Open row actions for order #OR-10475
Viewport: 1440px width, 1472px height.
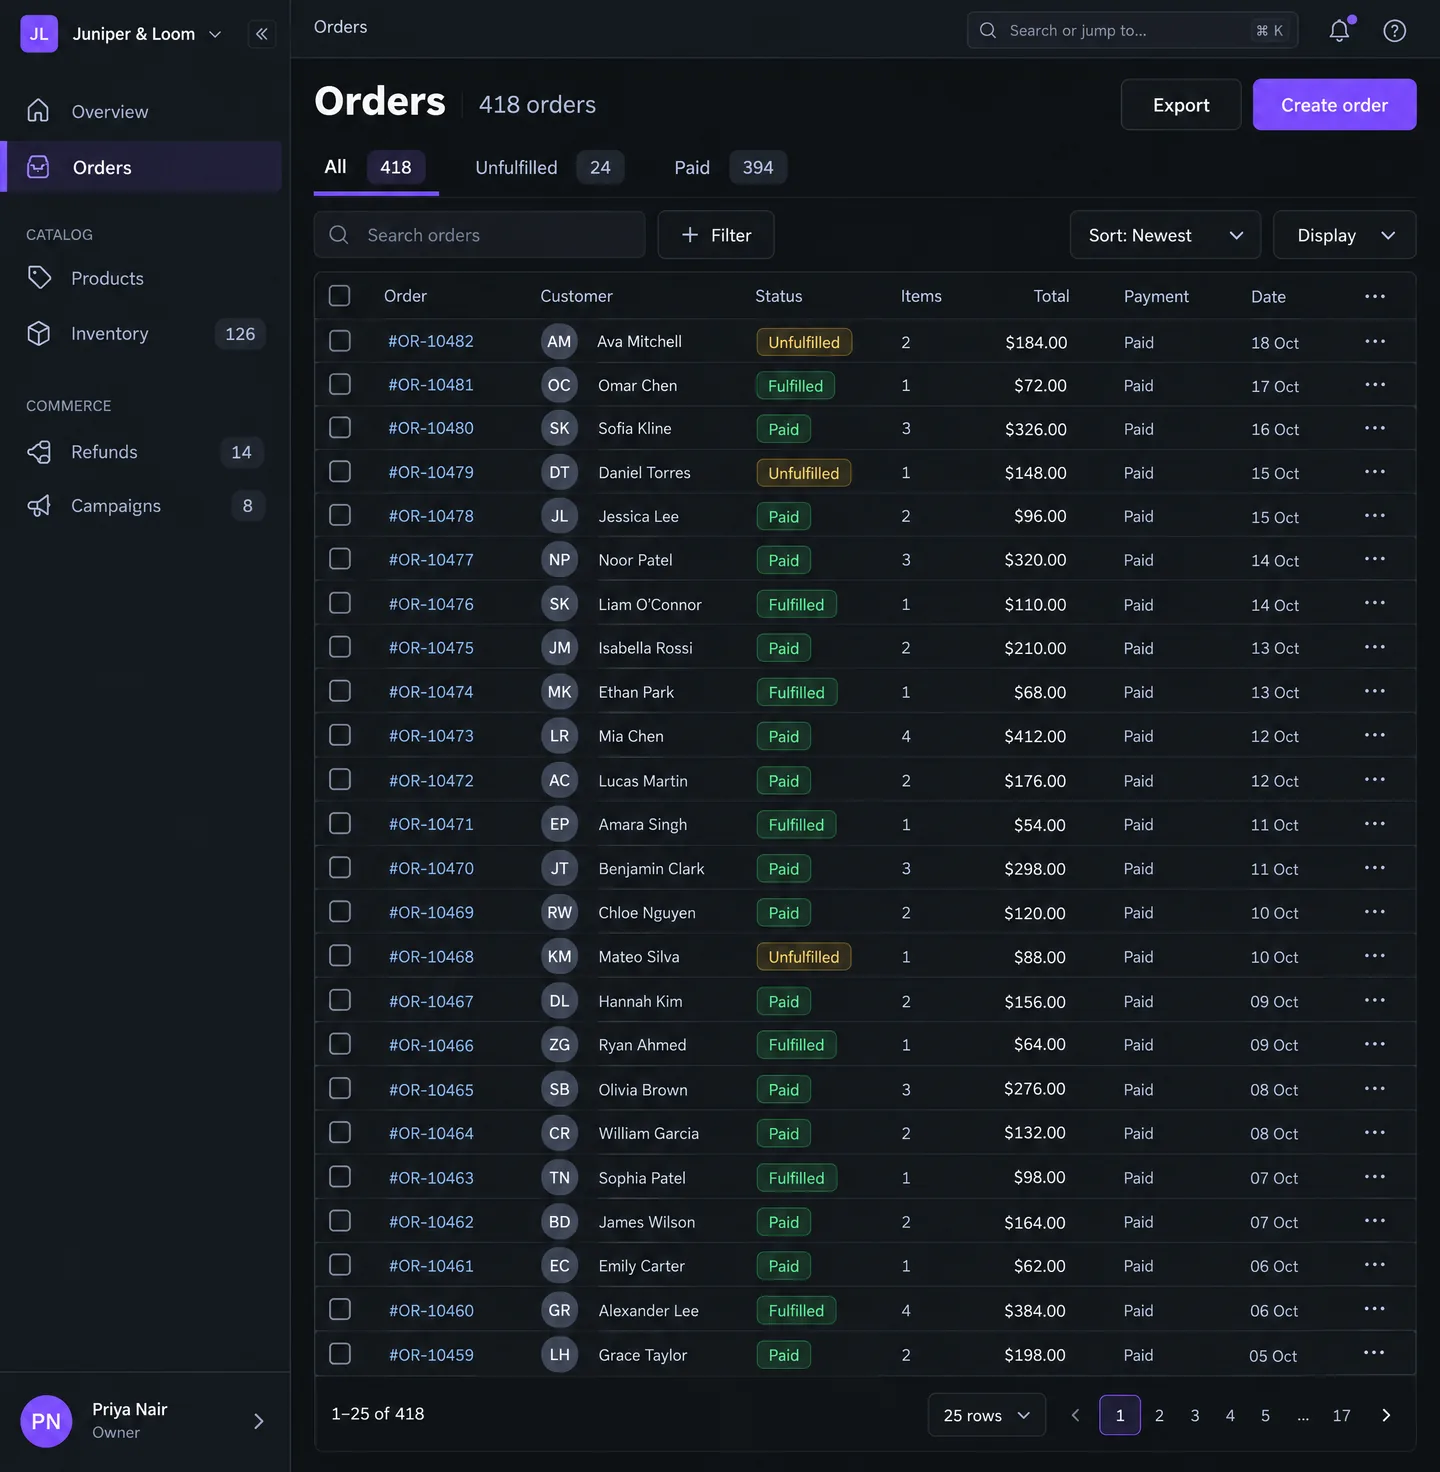(x=1375, y=647)
